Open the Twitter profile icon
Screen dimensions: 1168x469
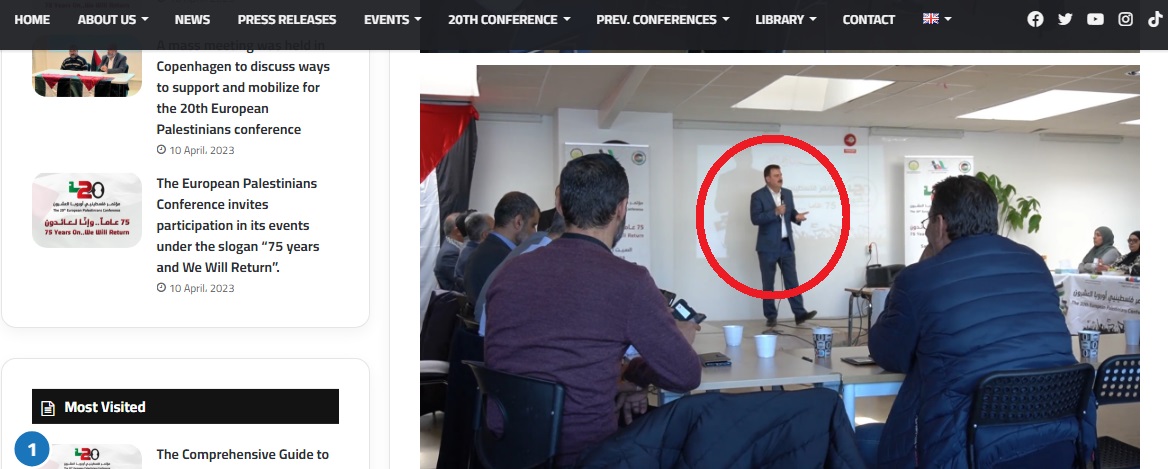[1065, 19]
